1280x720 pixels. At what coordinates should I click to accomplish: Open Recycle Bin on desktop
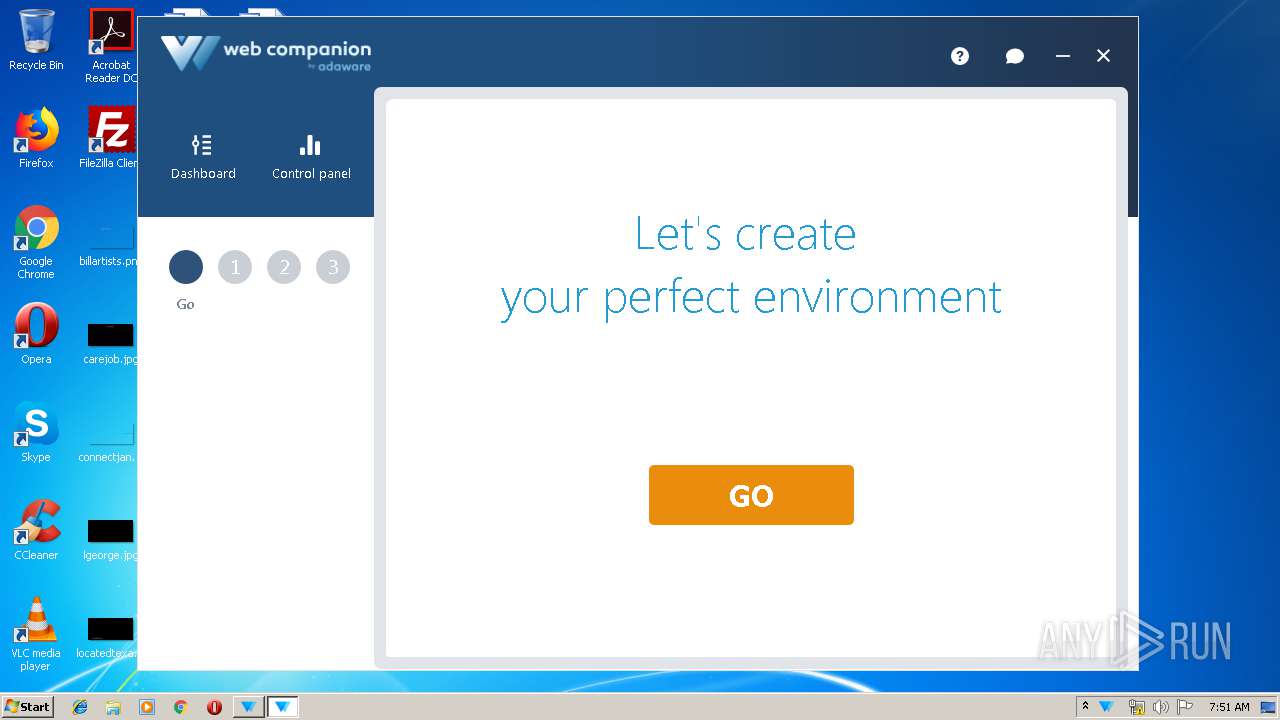[36, 41]
